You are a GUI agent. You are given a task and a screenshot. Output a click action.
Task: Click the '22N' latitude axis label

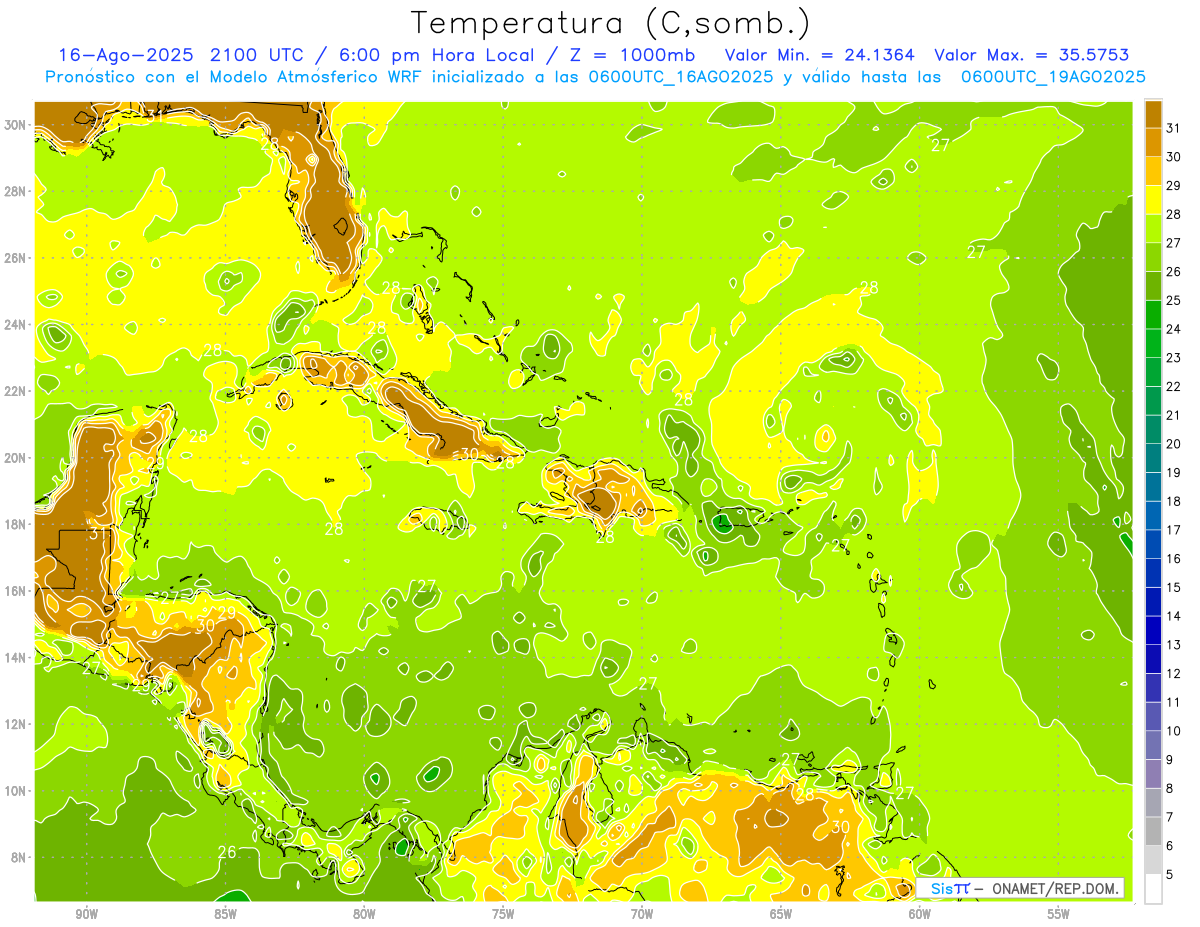[16, 391]
